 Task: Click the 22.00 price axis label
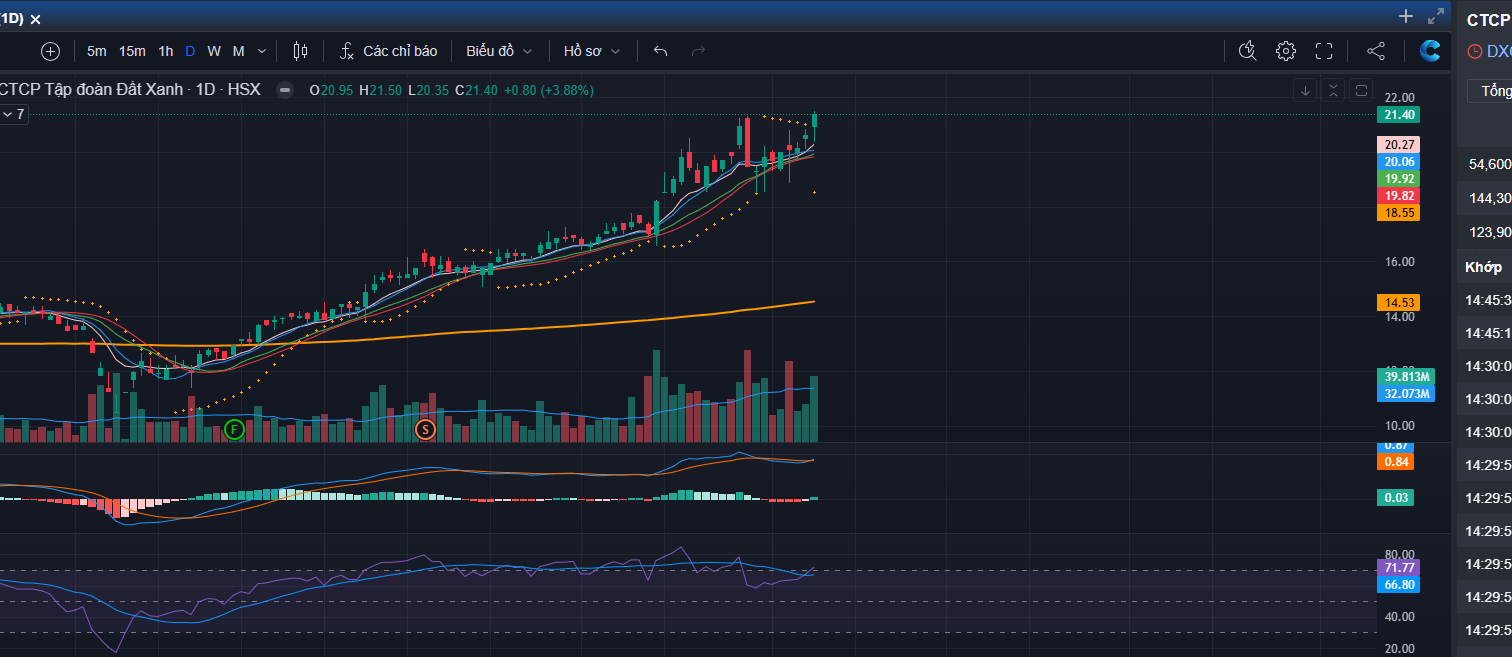[1399, 98]
